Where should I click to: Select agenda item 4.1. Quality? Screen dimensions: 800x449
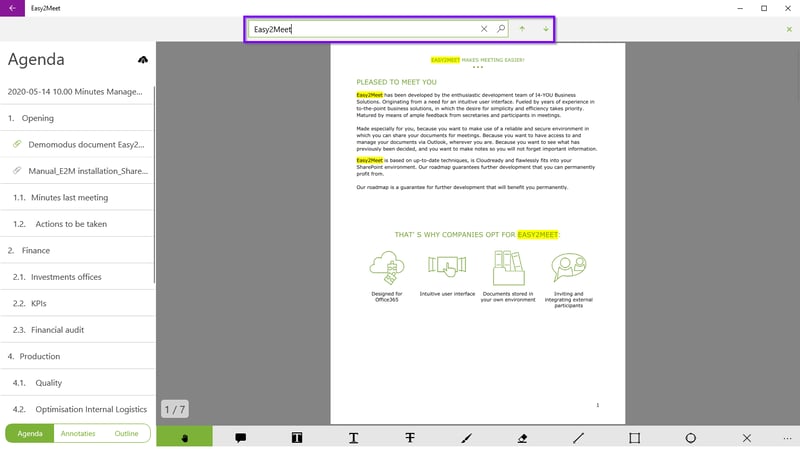(x=77, y=383)
